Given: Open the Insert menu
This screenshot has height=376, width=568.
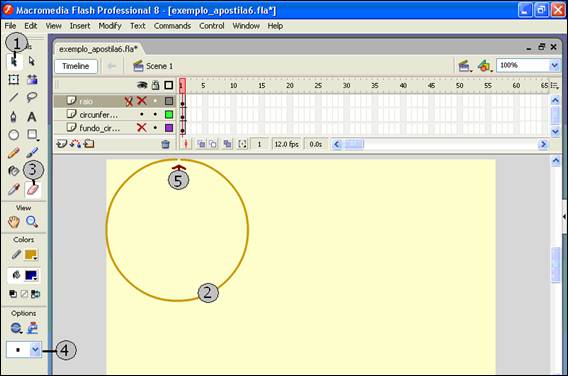Looking at the screenshot, I should 80,26.
